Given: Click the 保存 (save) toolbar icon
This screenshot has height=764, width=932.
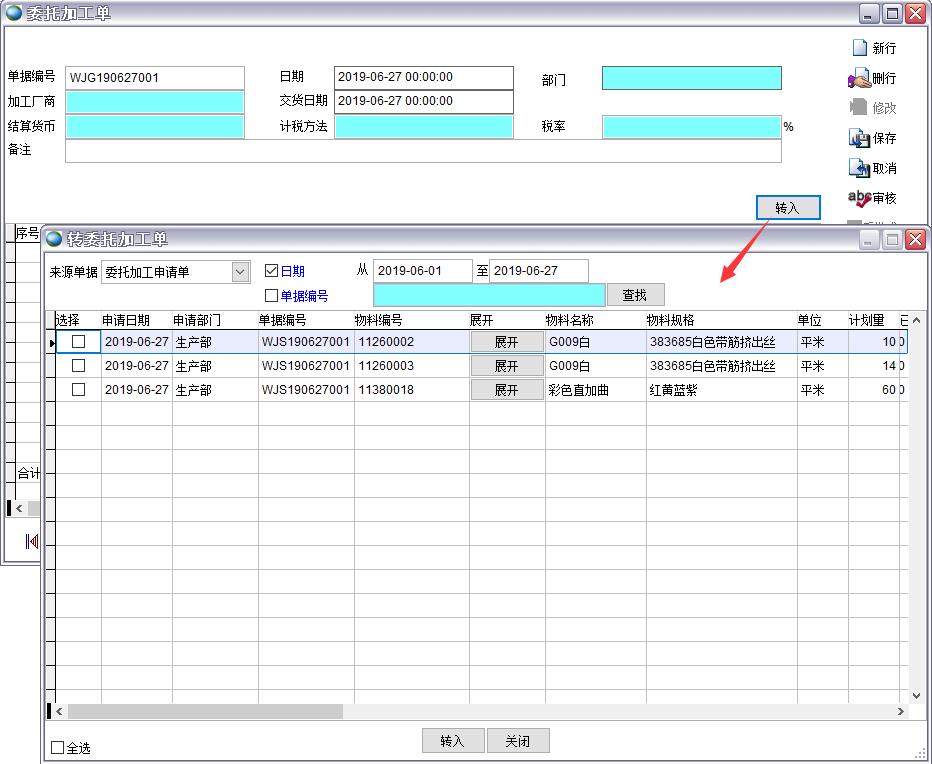Looking at the screenshot, I should [859, 138].
